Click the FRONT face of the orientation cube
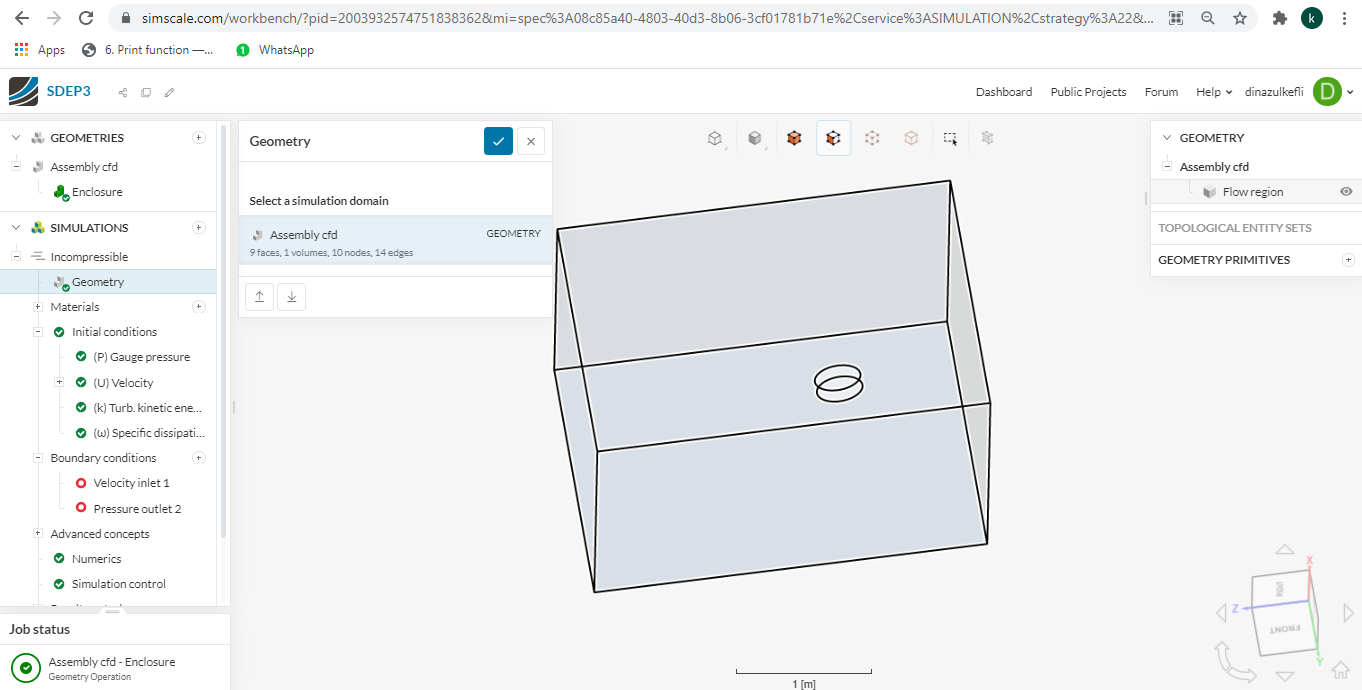Screen dimensions: 1362x690 (1284, 629)
